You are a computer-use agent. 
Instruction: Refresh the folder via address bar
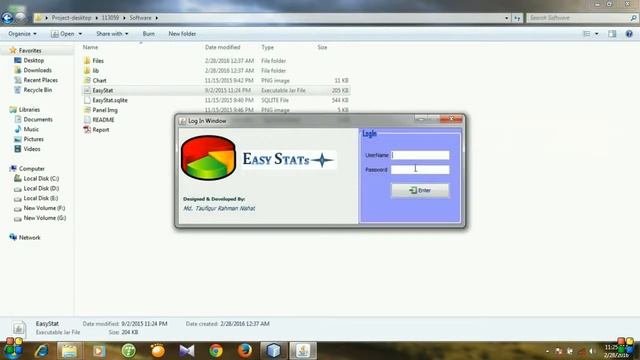(517, 18)
